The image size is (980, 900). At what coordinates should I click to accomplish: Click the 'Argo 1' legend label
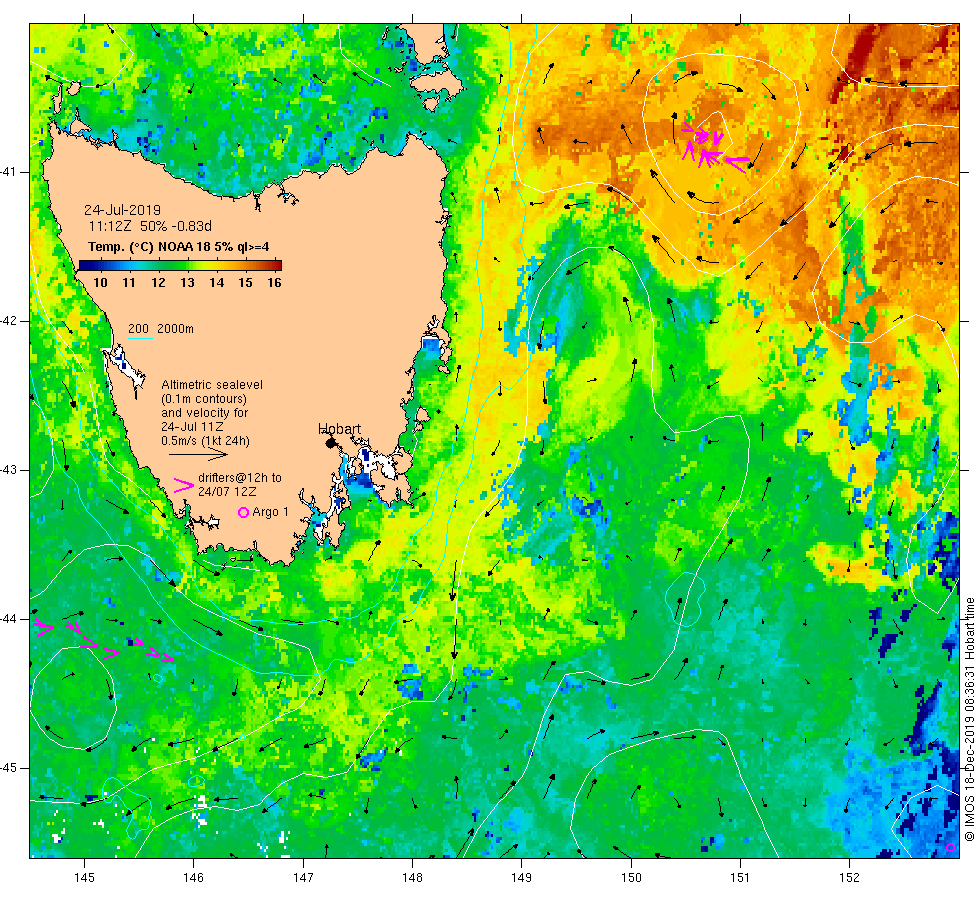(271, 512)
